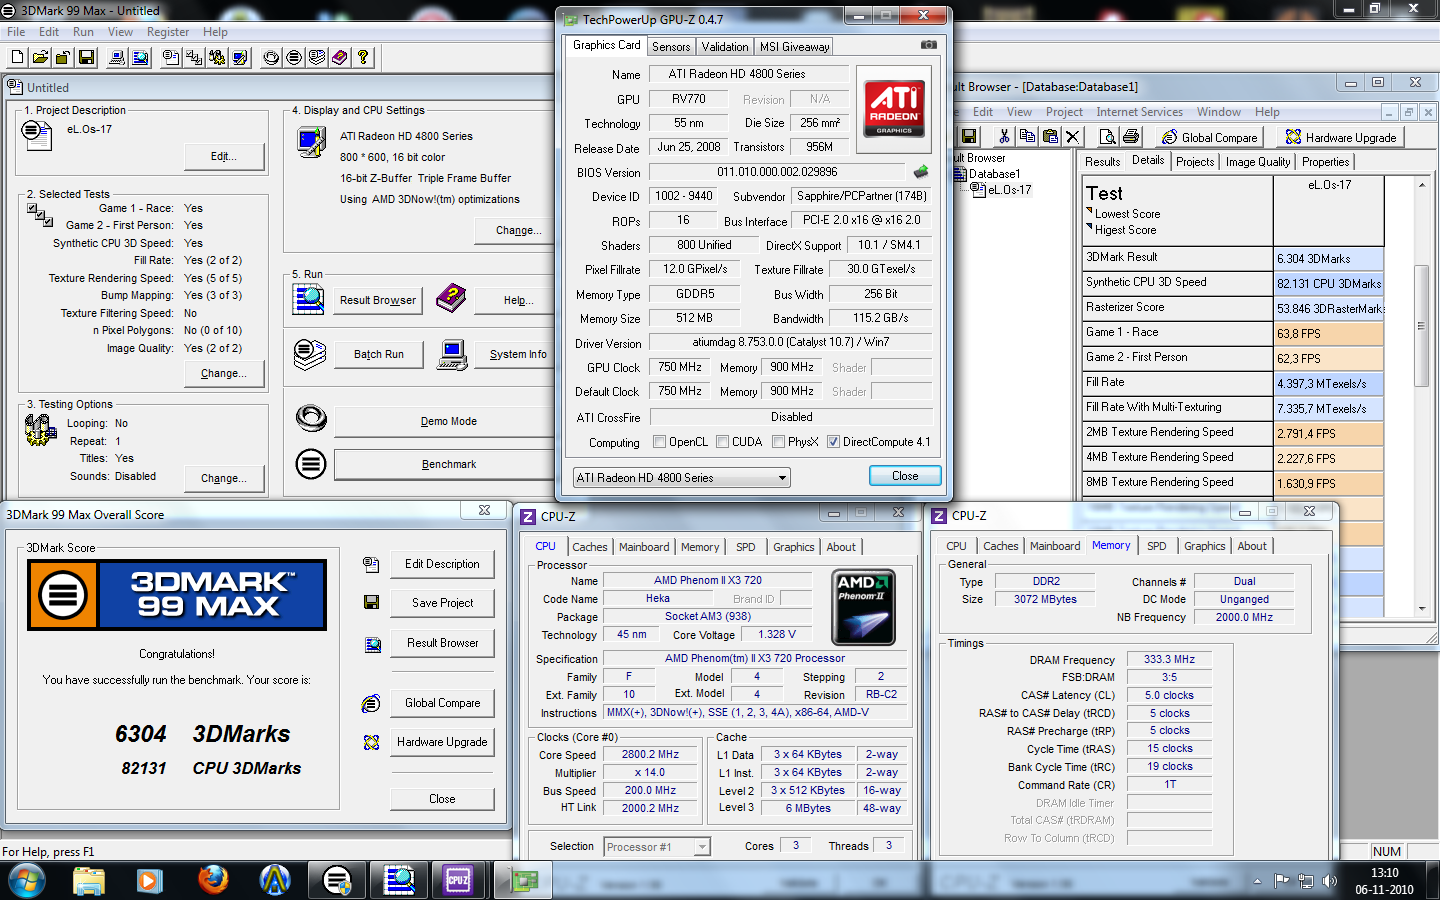Open Internet Services menu in Result Browser

pyautogui.click(x=1139, y=112)
